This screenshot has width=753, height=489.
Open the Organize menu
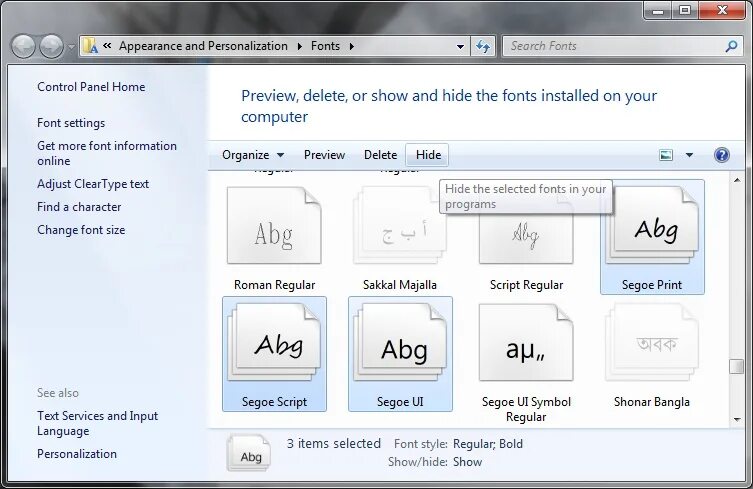coord(253,155)
